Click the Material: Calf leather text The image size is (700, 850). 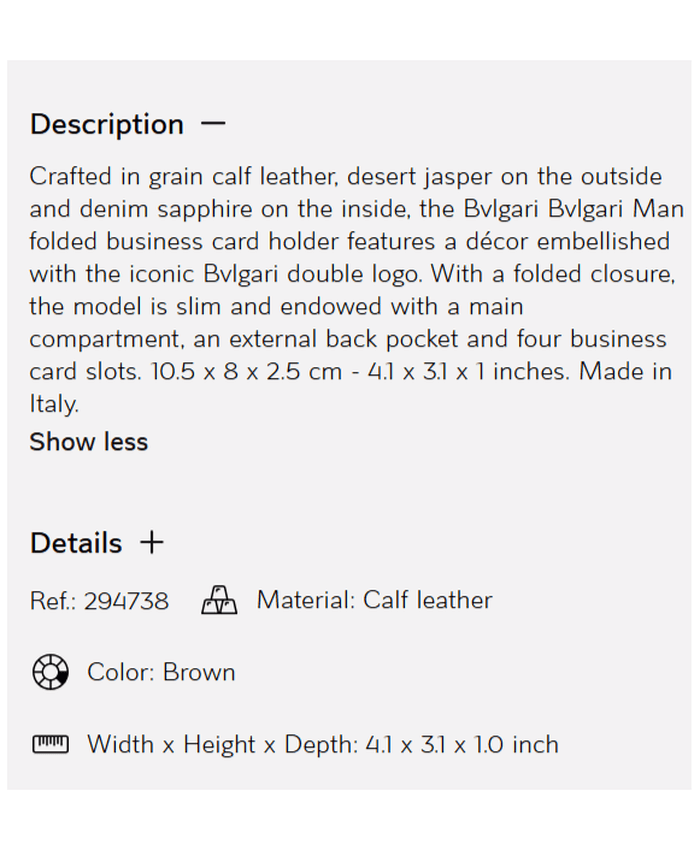(374, 601)
